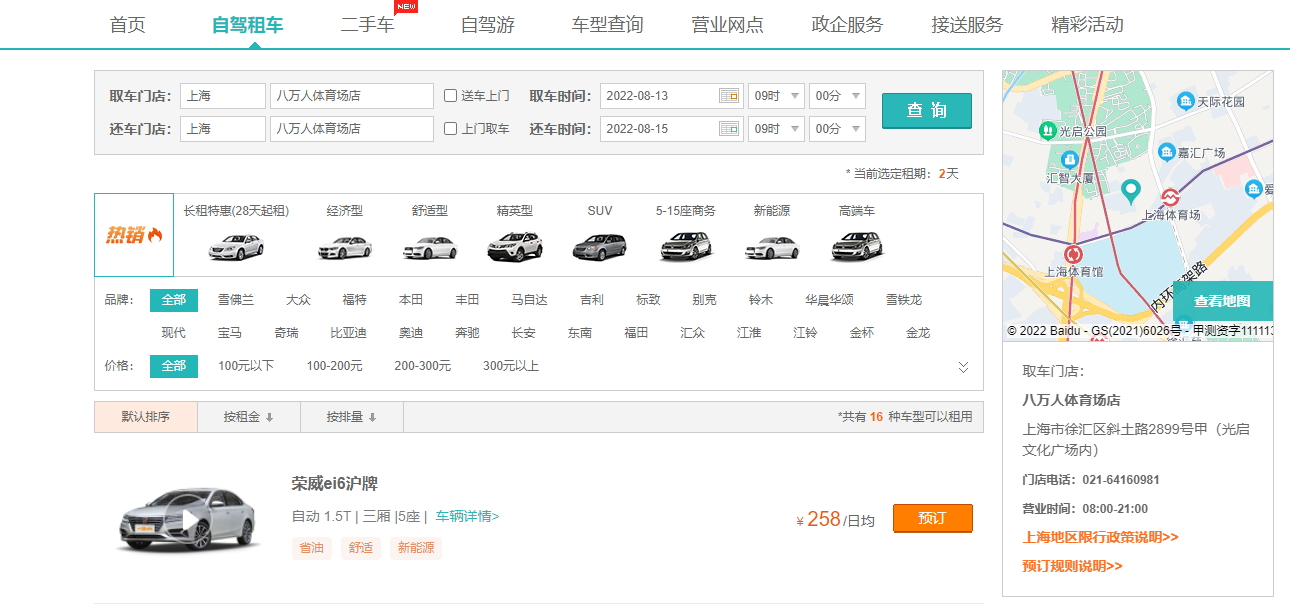This screenshot has height=604, width=1290.
Task: Click the teal store location pin on map
Action: pos(1131,190)
